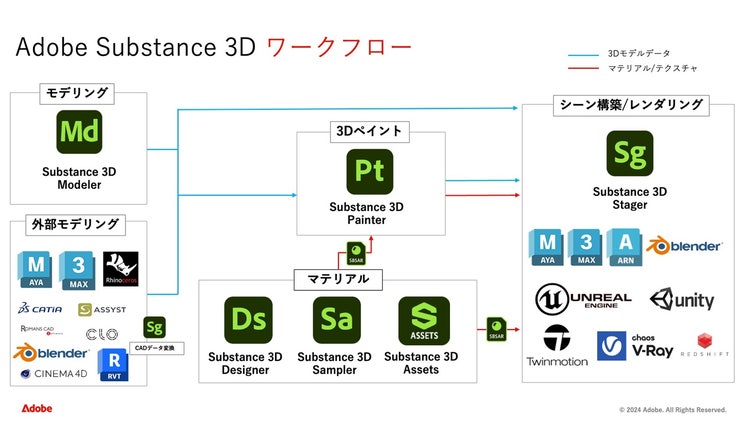Select the "Substance 3D Assets" caption

(421, 363)
